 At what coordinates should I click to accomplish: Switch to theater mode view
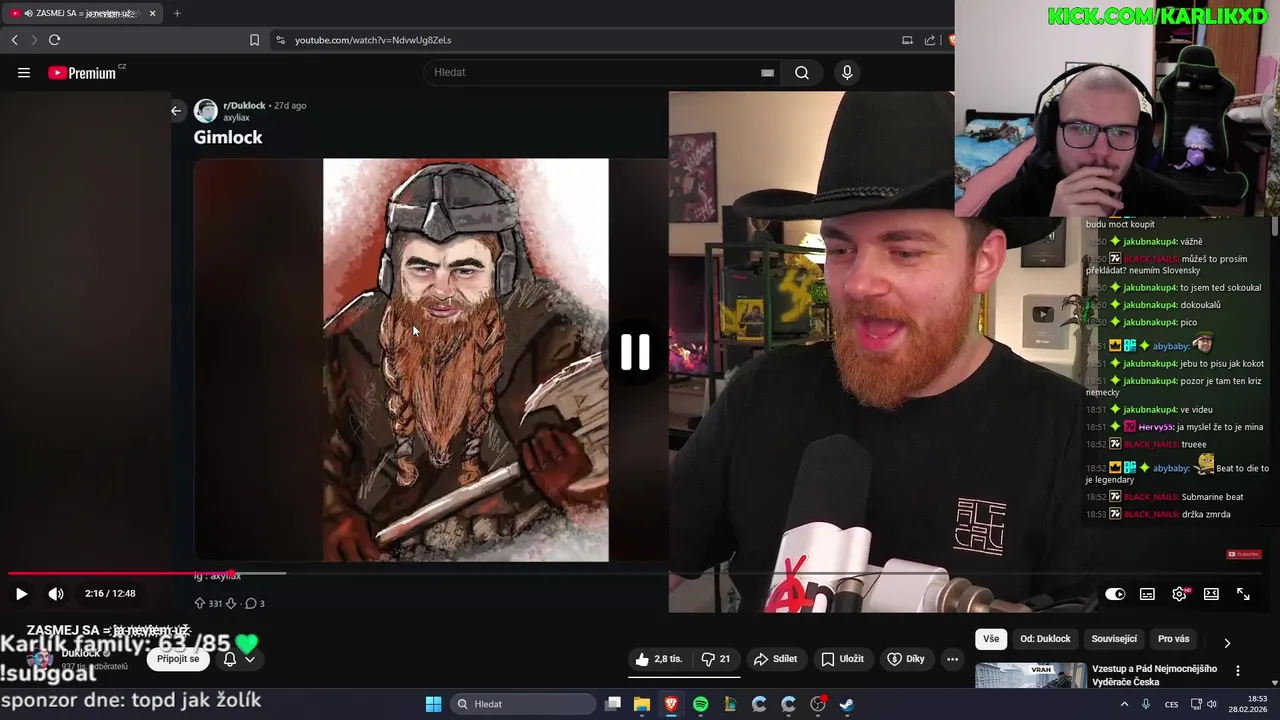(x=1211, y=594)
